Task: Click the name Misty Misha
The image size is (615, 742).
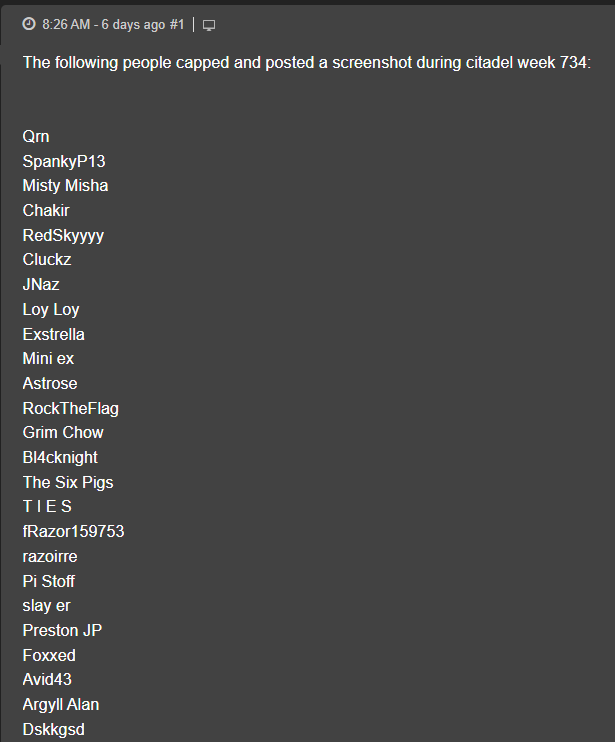Action: tap(65, 186)
